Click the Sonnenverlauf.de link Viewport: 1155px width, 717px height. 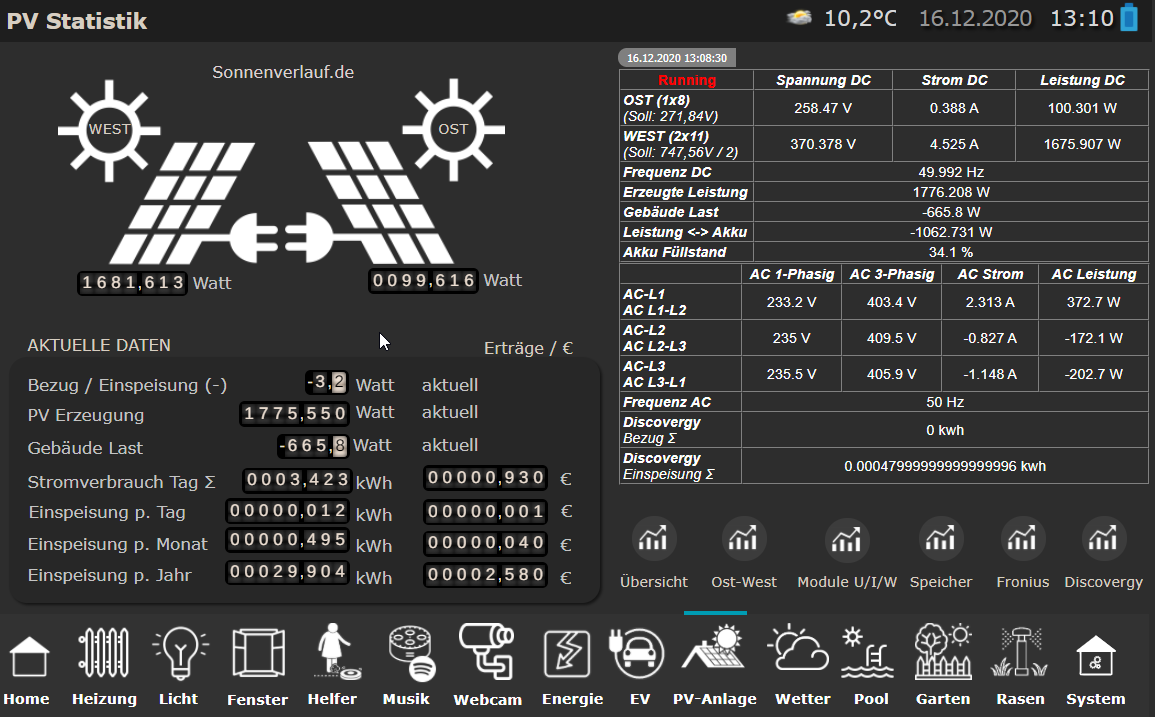click(283, 72)
